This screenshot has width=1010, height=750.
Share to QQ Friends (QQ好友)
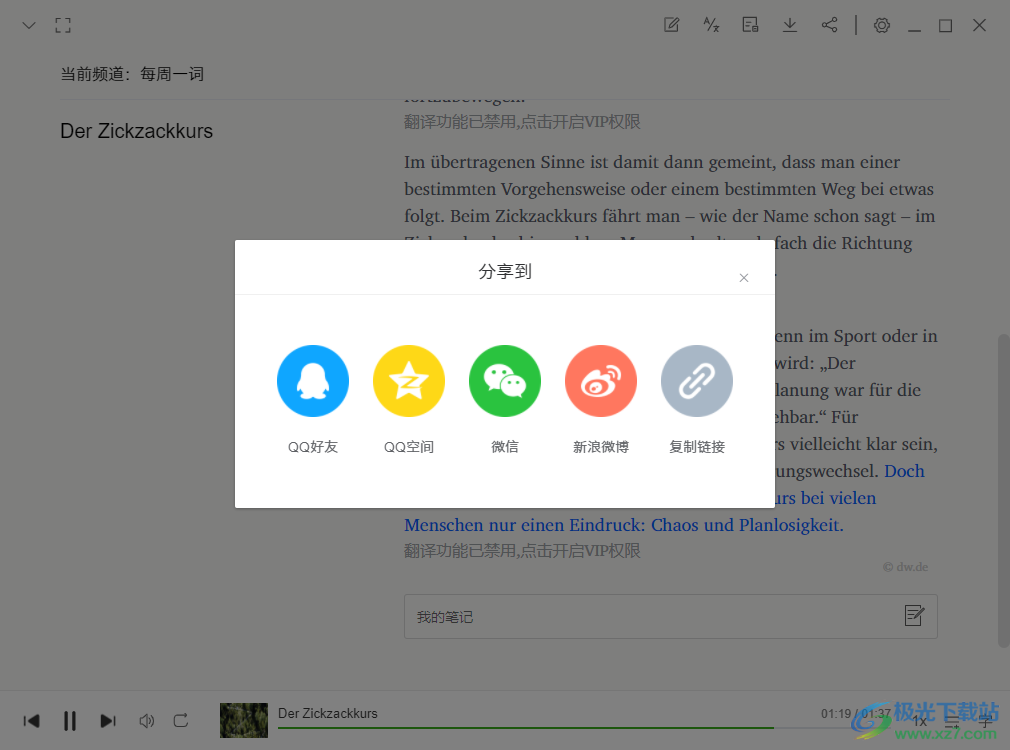pyautogui.click(x=313, y=381)
